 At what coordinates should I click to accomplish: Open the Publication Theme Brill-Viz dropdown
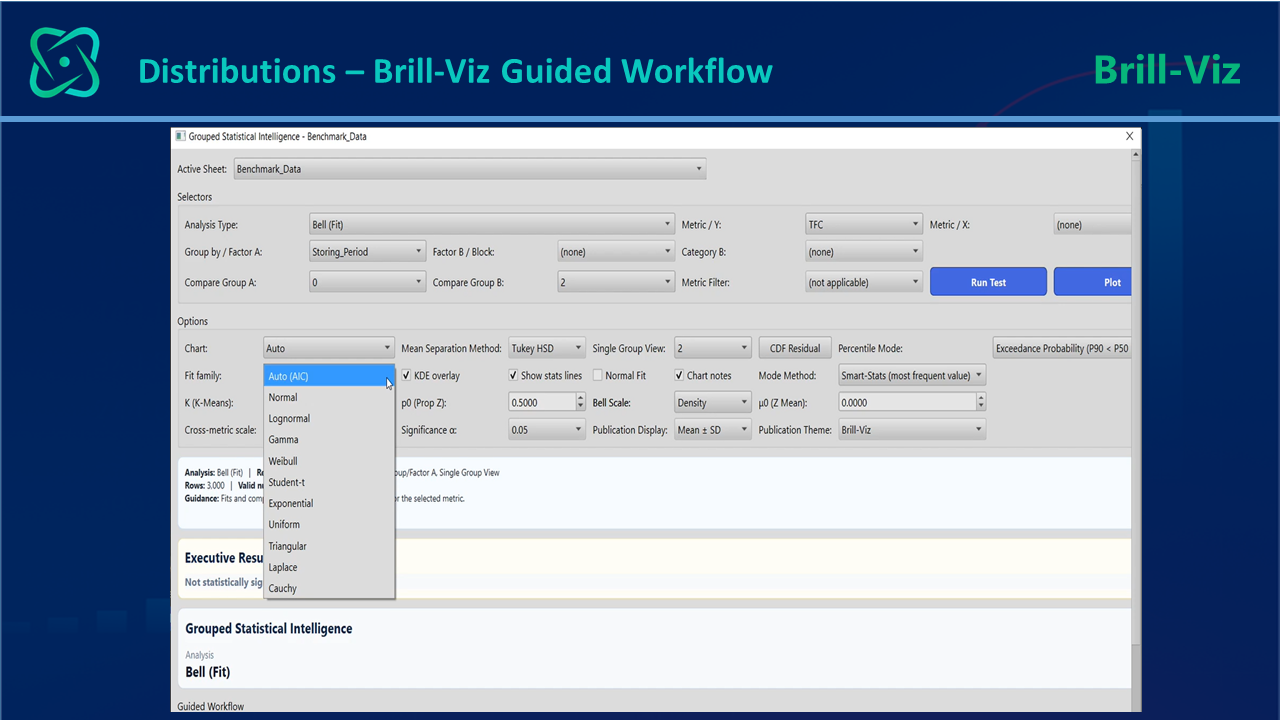tap(911, 430)
